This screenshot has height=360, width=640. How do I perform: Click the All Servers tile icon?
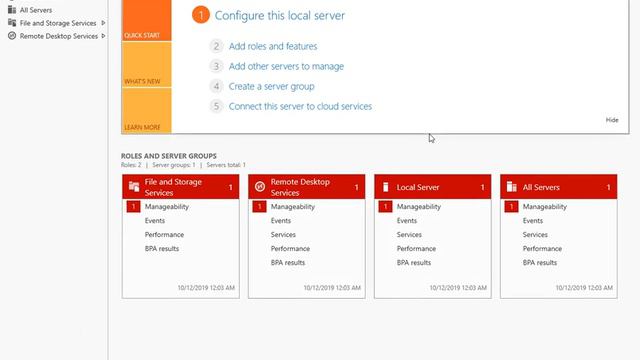coord(511,187)
